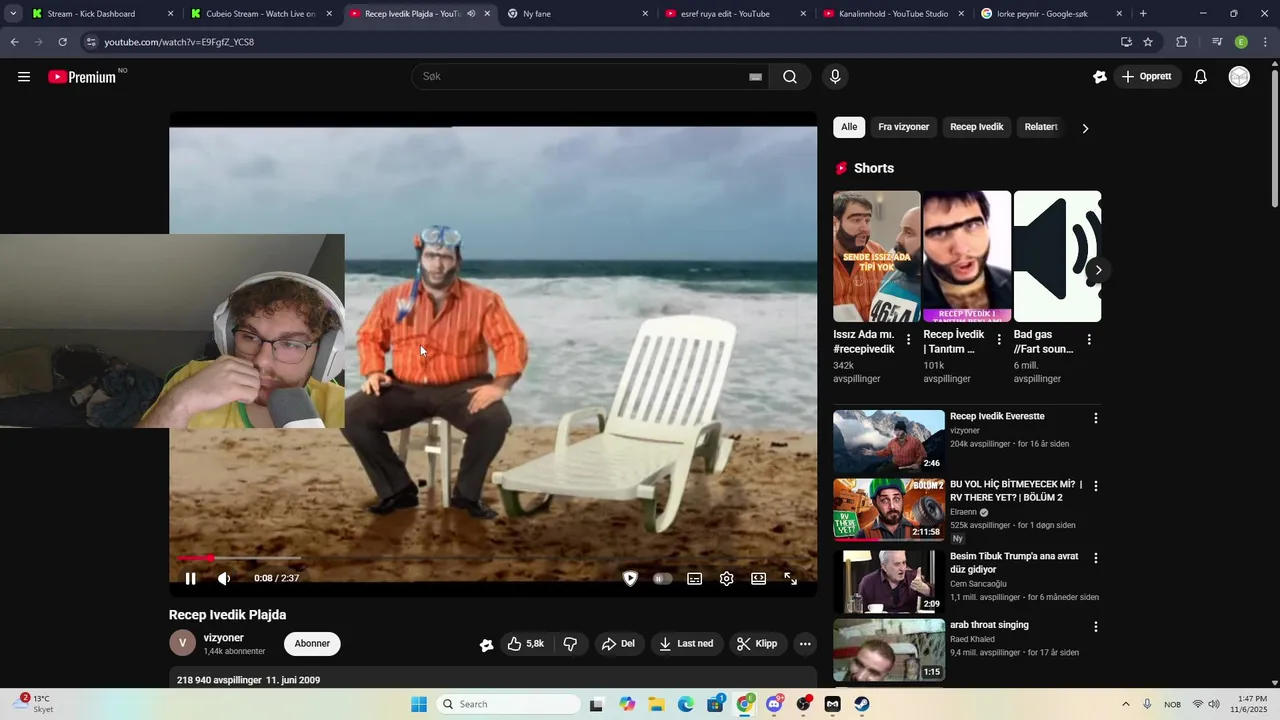Create content with Opprett button

tap(1146, 77)
